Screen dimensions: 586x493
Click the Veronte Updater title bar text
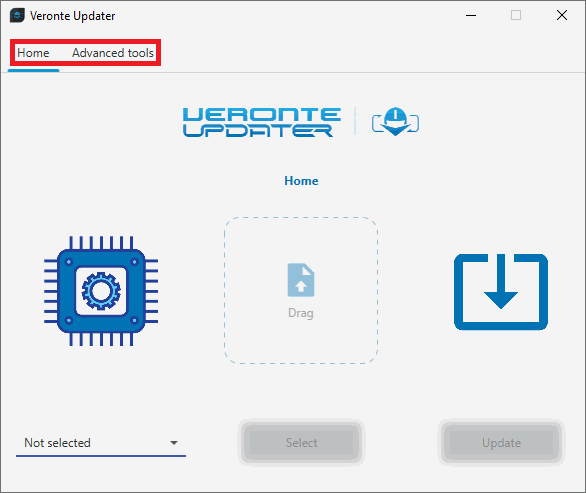[73, 16]
